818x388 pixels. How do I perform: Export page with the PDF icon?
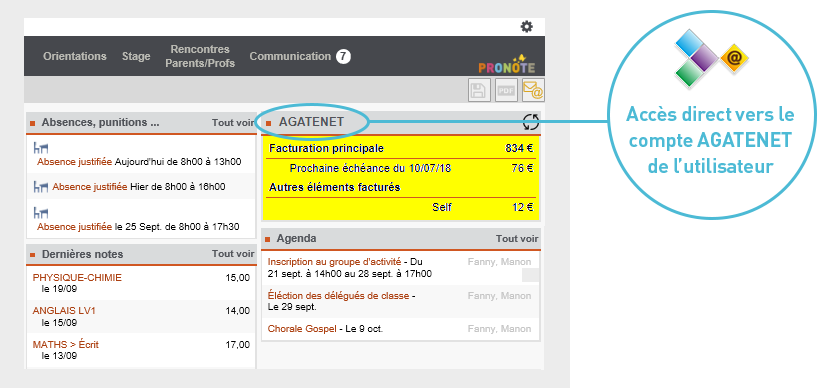[x=506, y=90]
